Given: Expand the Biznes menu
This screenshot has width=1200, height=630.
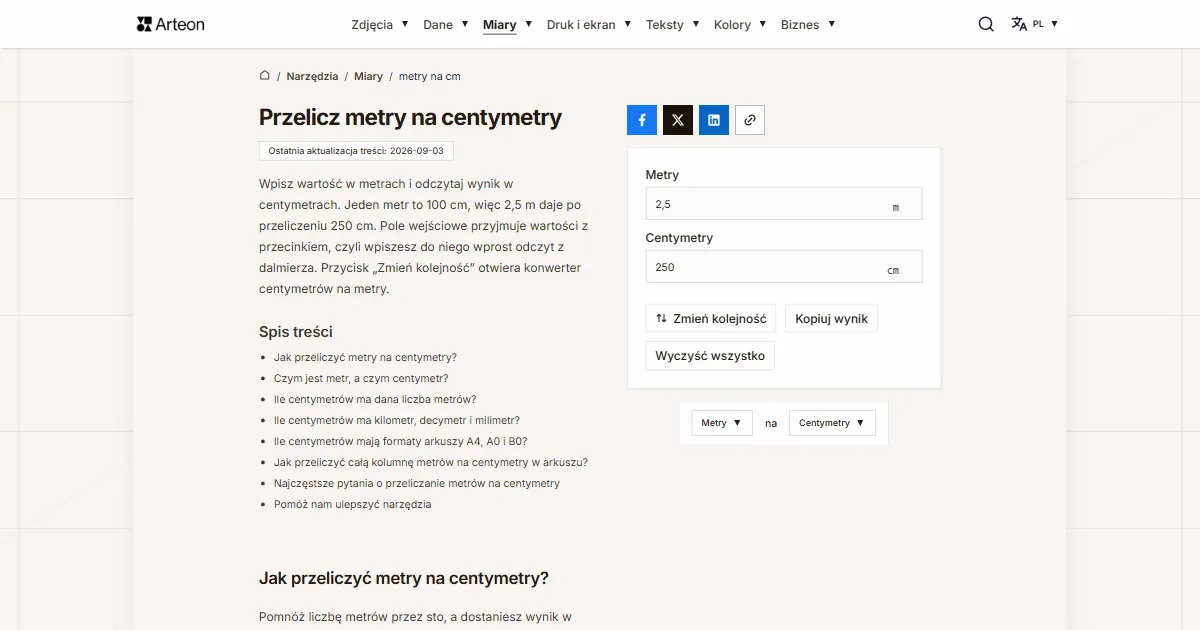Looking at the screenshot, I should (808, 24).
